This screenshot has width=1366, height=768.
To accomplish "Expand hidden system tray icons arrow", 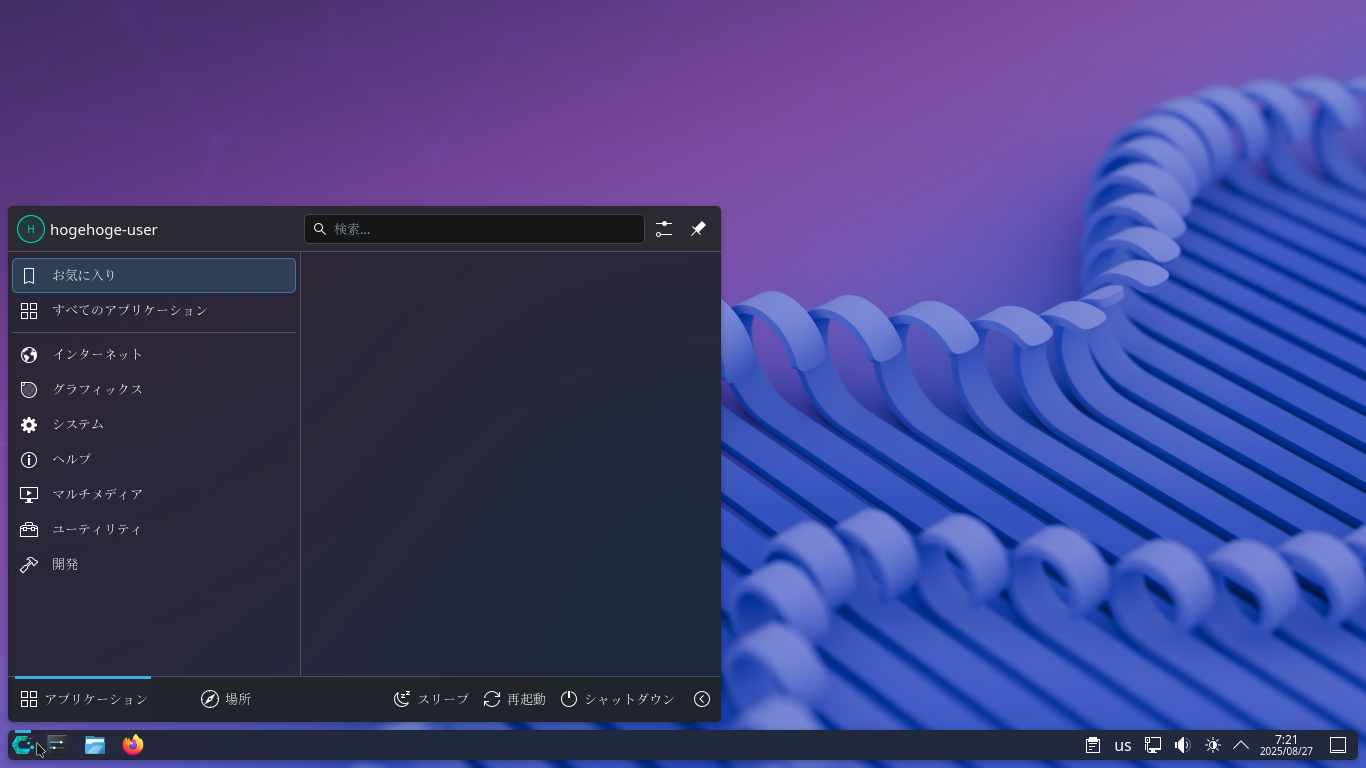I will (x=1241, y=745).
